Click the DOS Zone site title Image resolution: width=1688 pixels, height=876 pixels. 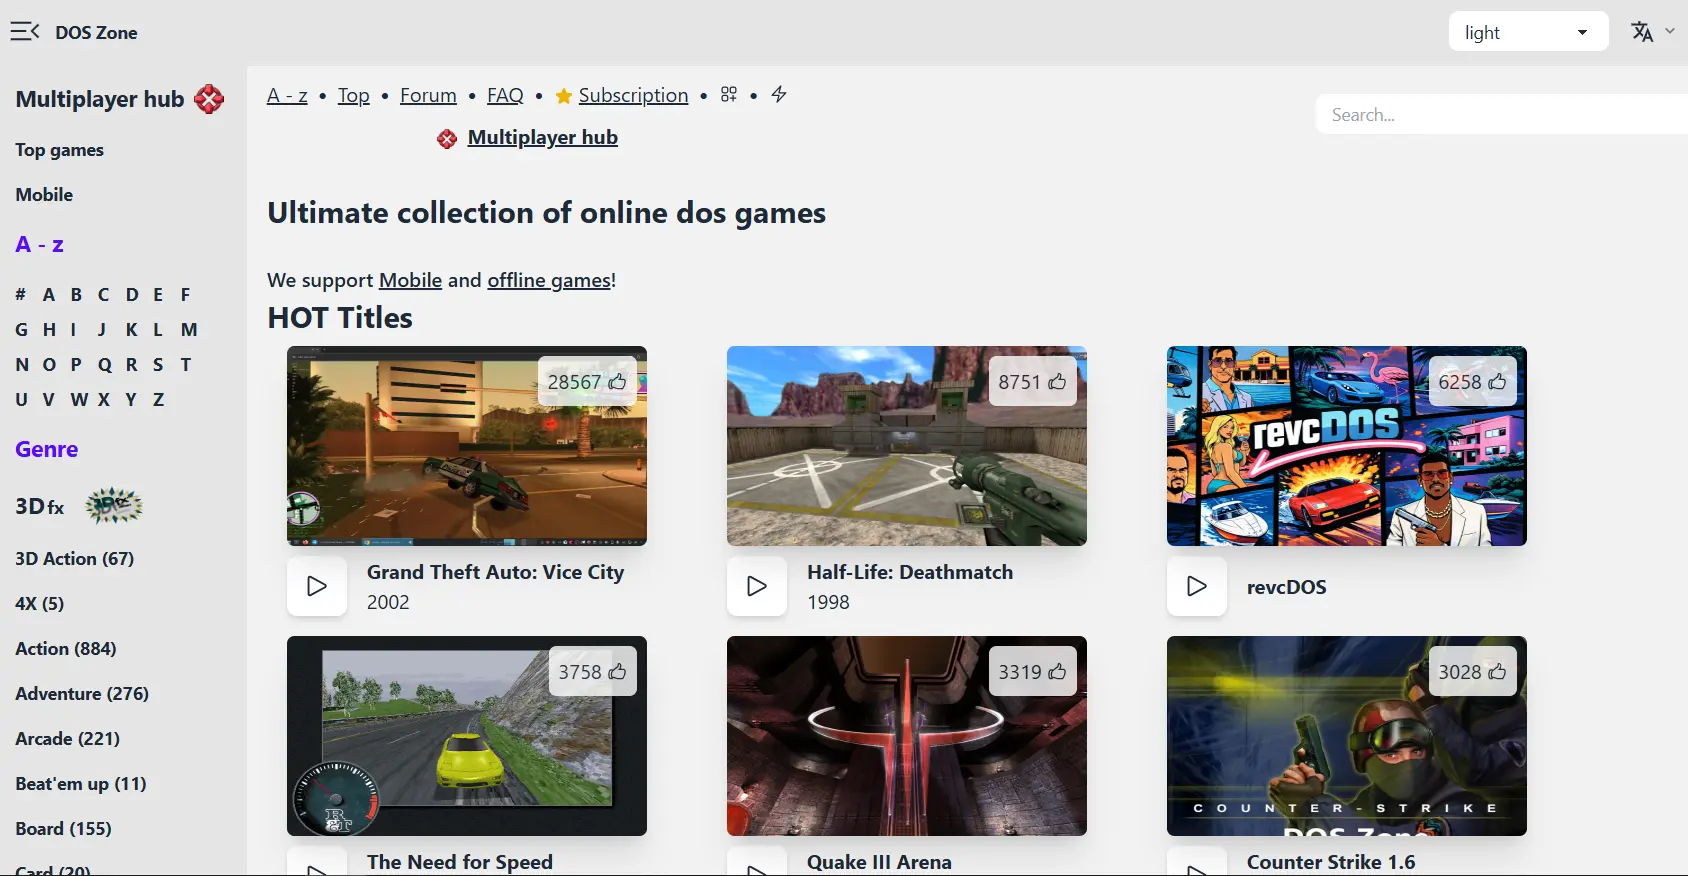[x=97, y=32]
